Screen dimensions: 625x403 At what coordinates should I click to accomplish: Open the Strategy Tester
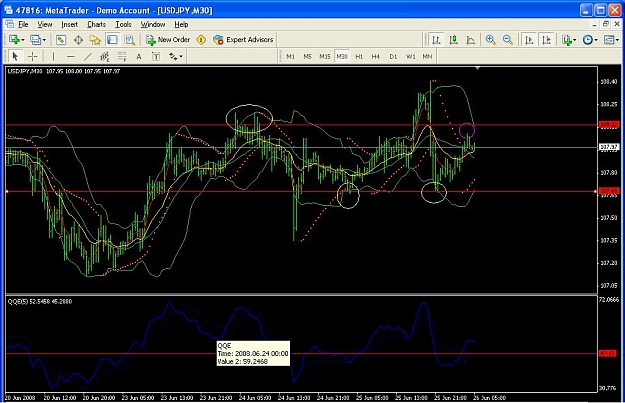point(130,40)
